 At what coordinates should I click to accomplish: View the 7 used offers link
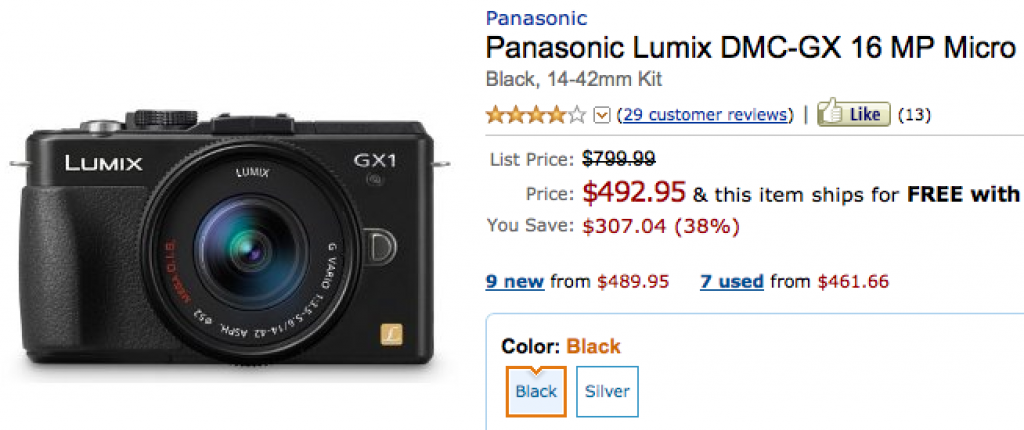coord(732,281)
